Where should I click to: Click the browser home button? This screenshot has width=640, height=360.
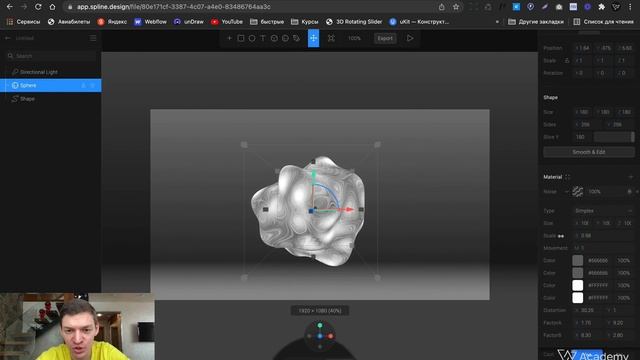[52, 7]
